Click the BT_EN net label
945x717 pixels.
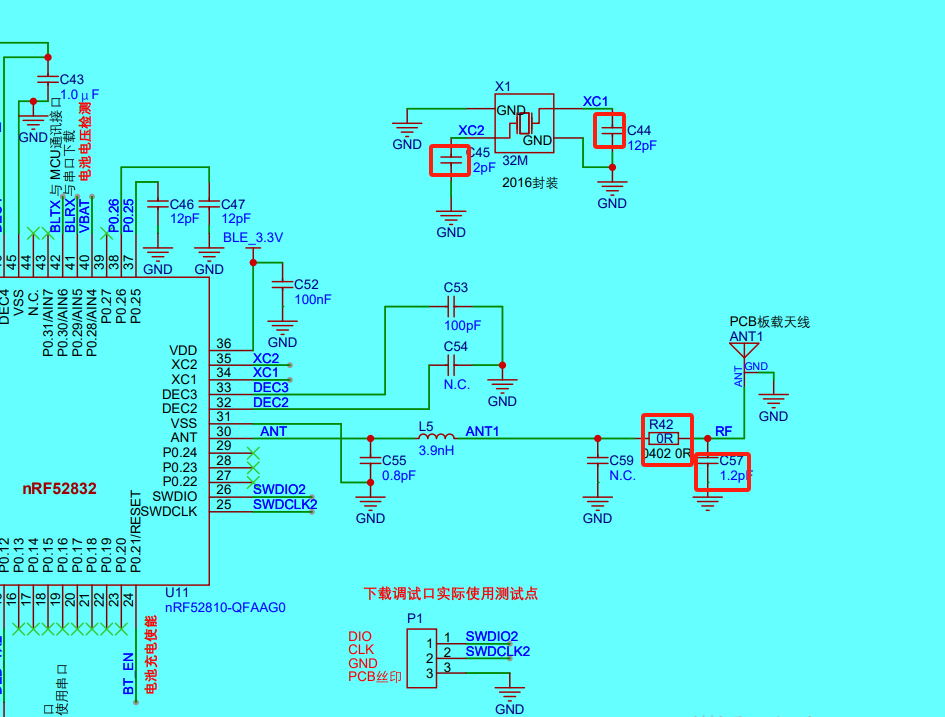tap(128, 674)
